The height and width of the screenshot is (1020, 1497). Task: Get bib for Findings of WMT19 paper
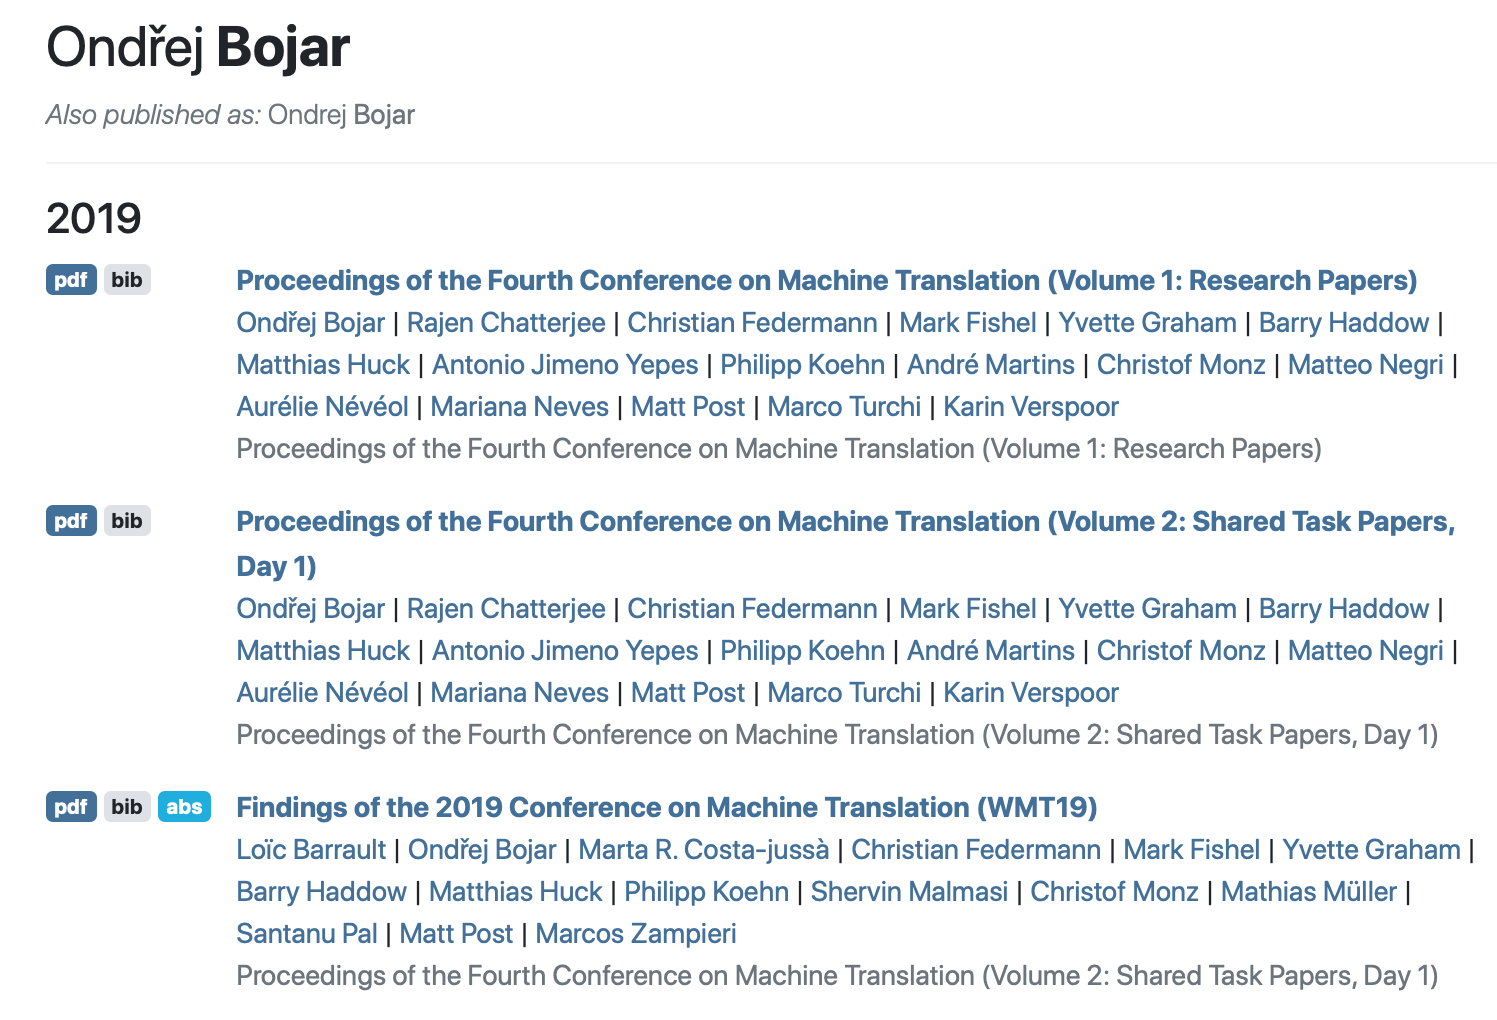[127, 807]
